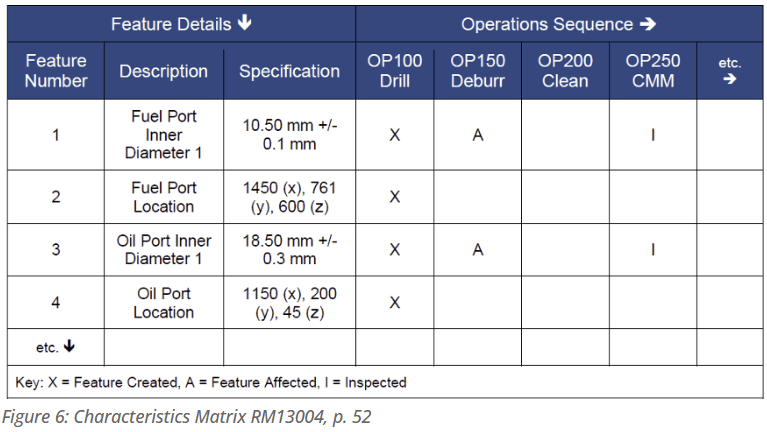Select the Fuel Port Inner Diameter 1 cell
The width and height of the screenshot is (767, 432).
tap(164, 135)
